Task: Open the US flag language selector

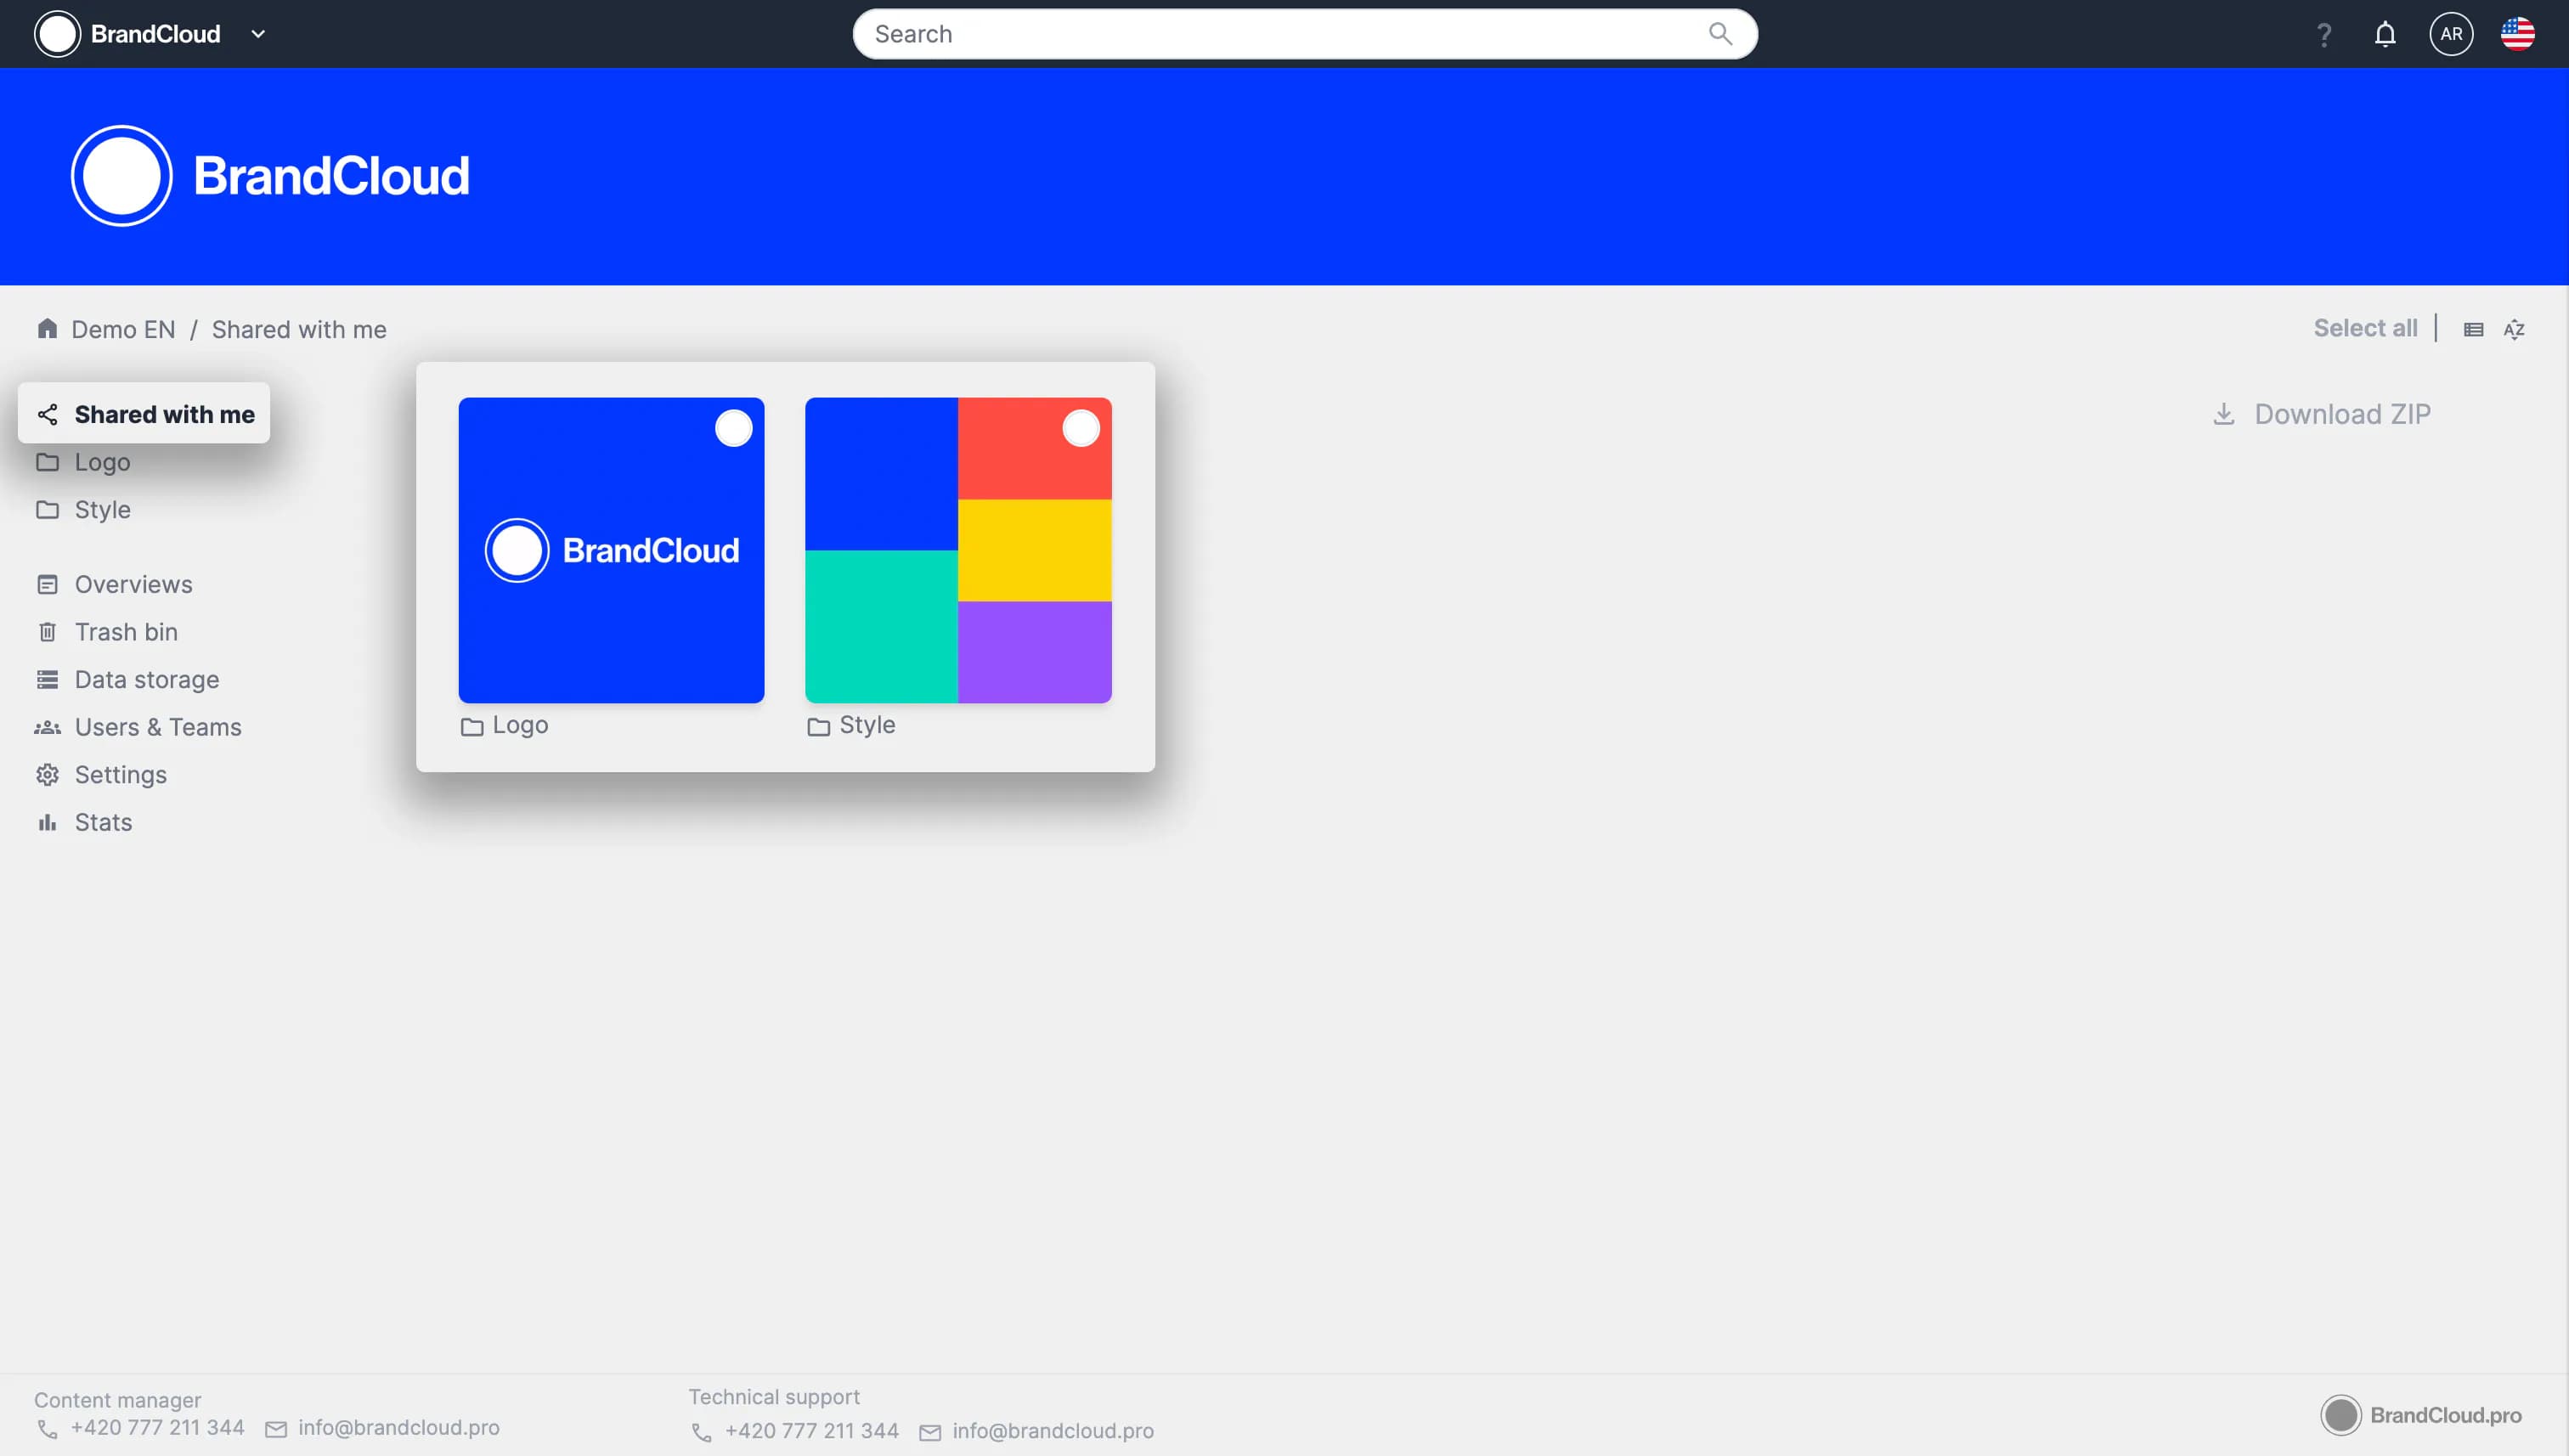Action: point(2517,34)
